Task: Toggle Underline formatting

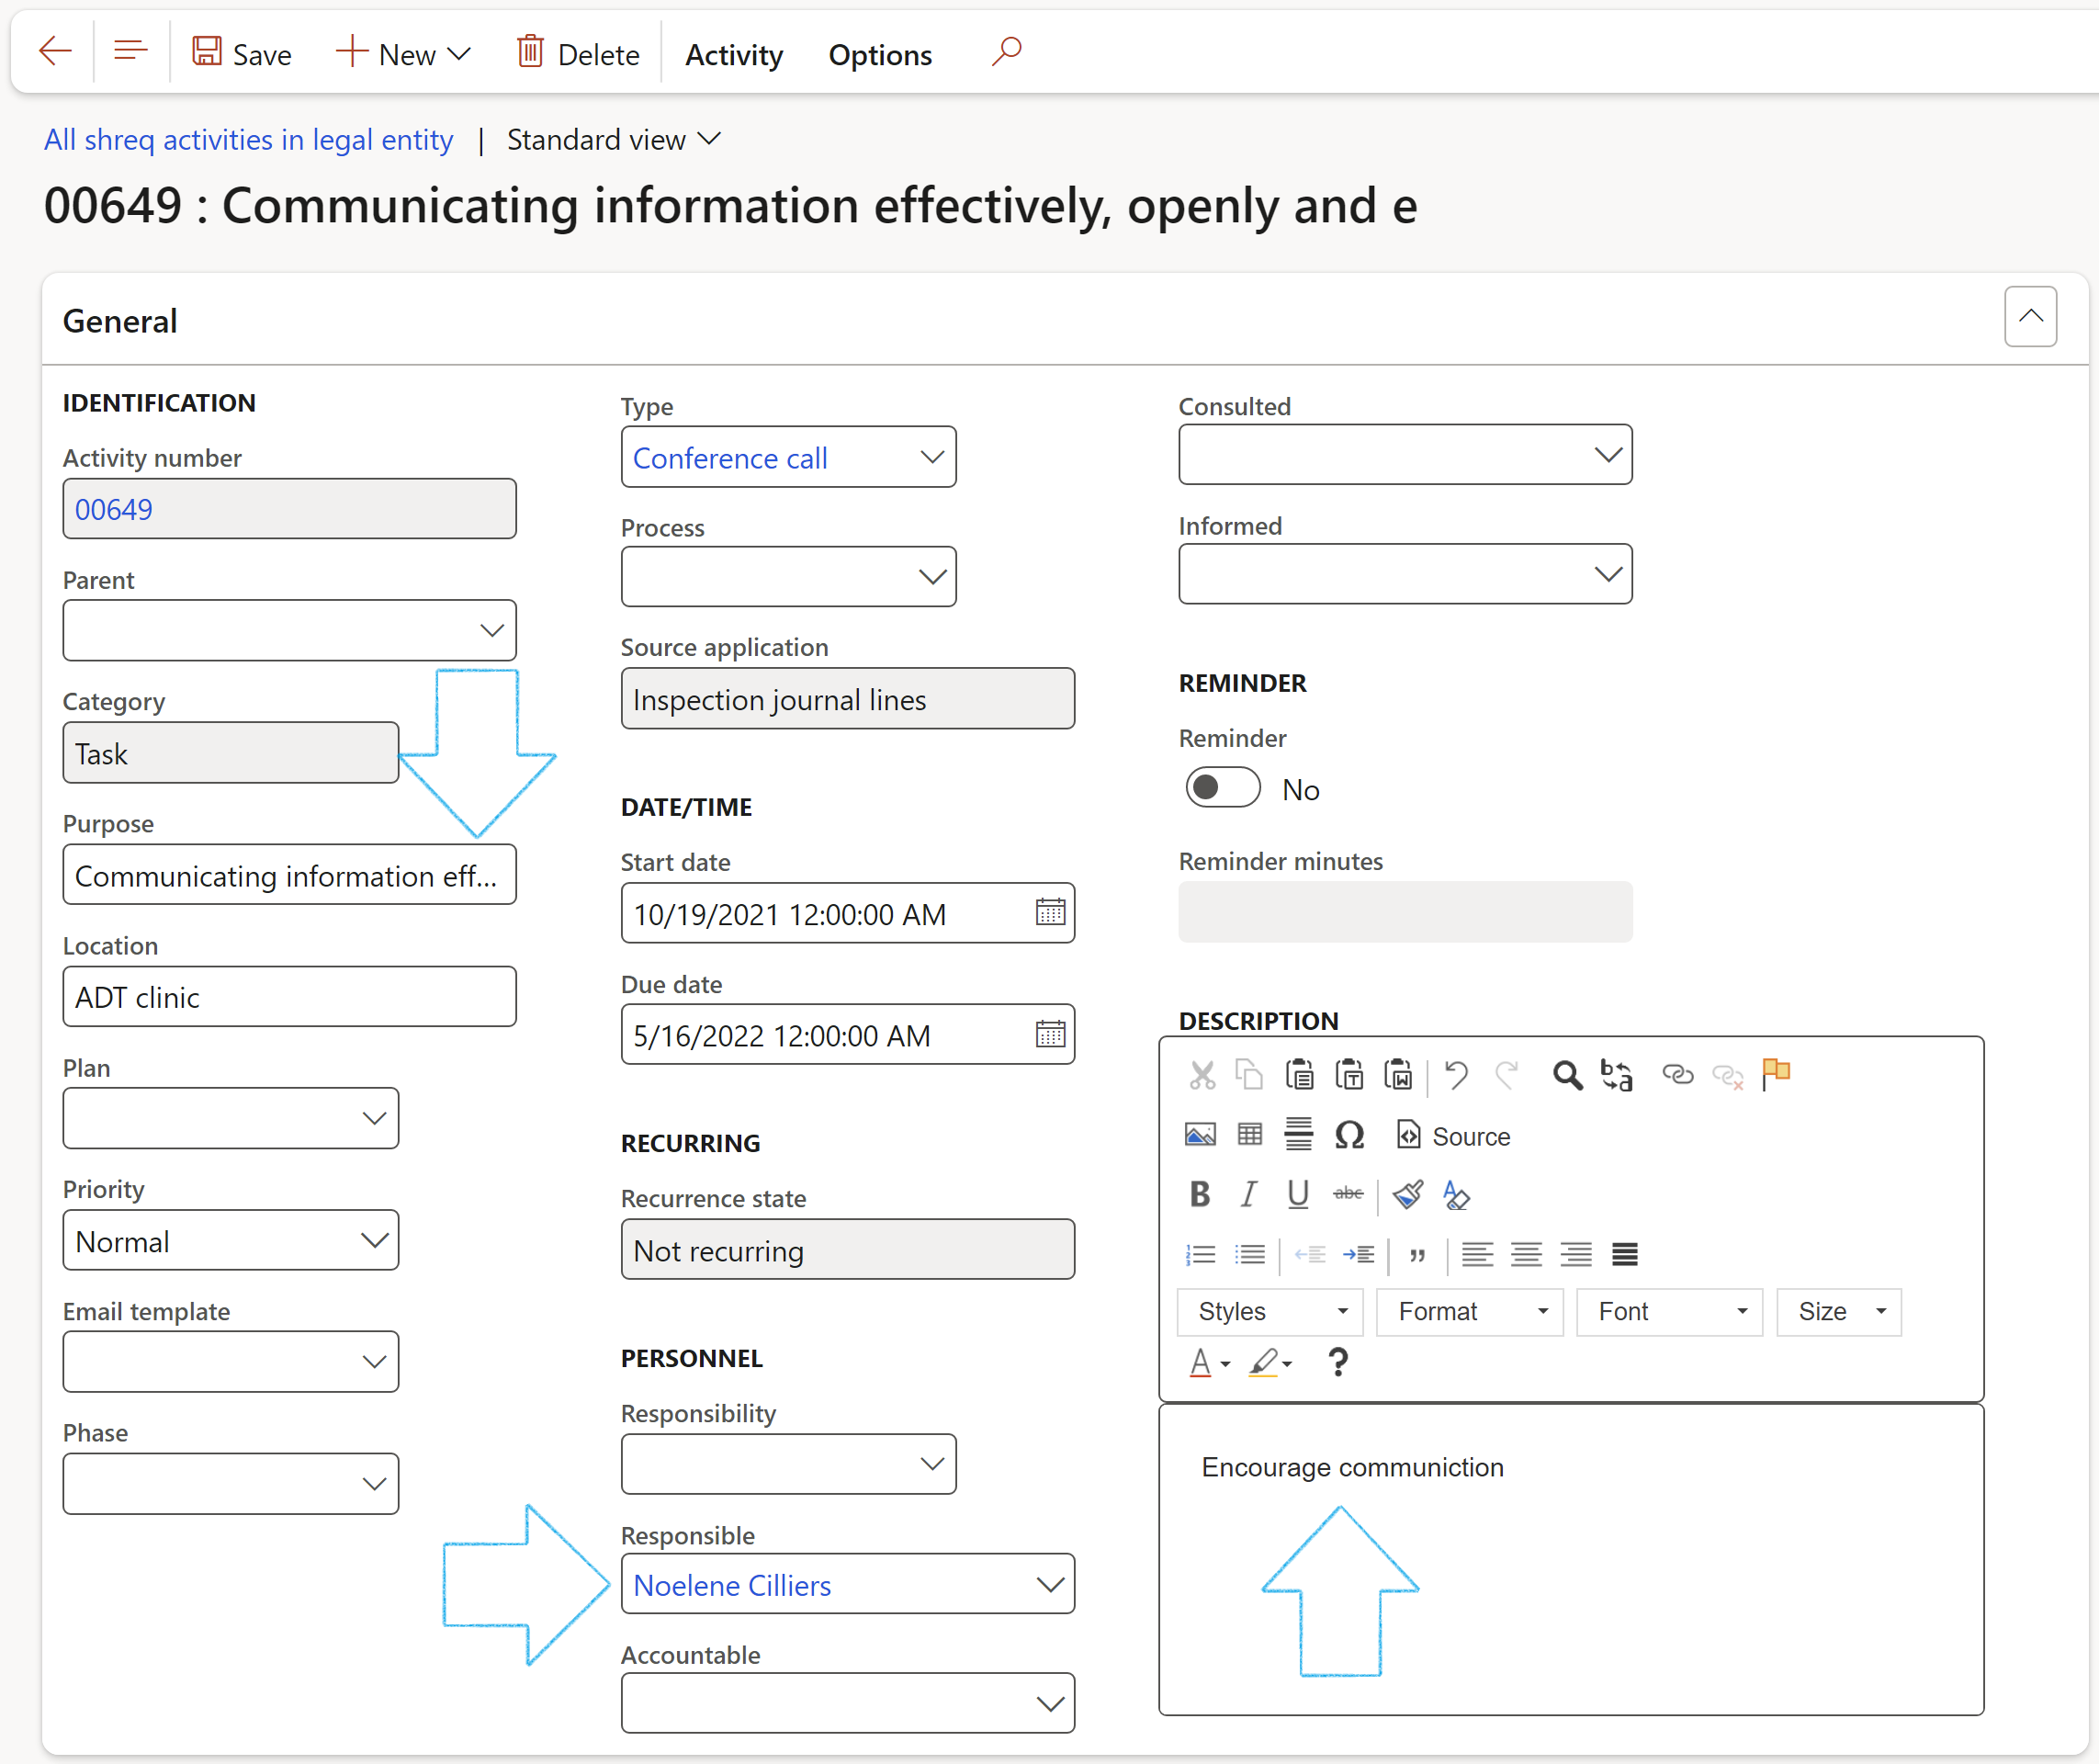Action: point(1298,1194)
